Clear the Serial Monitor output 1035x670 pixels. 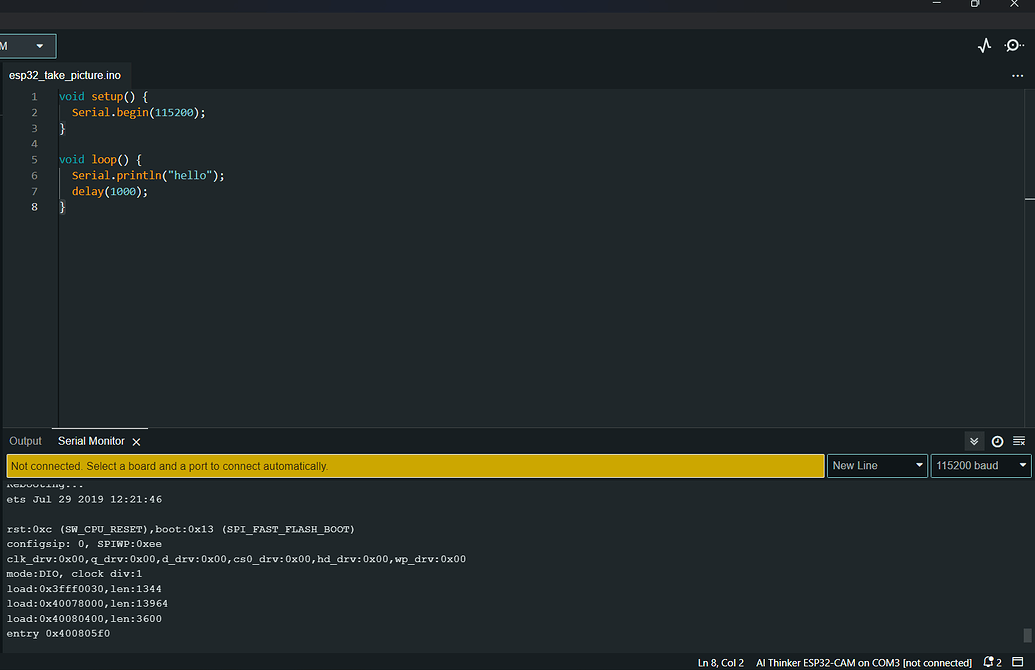[1019, 441]
